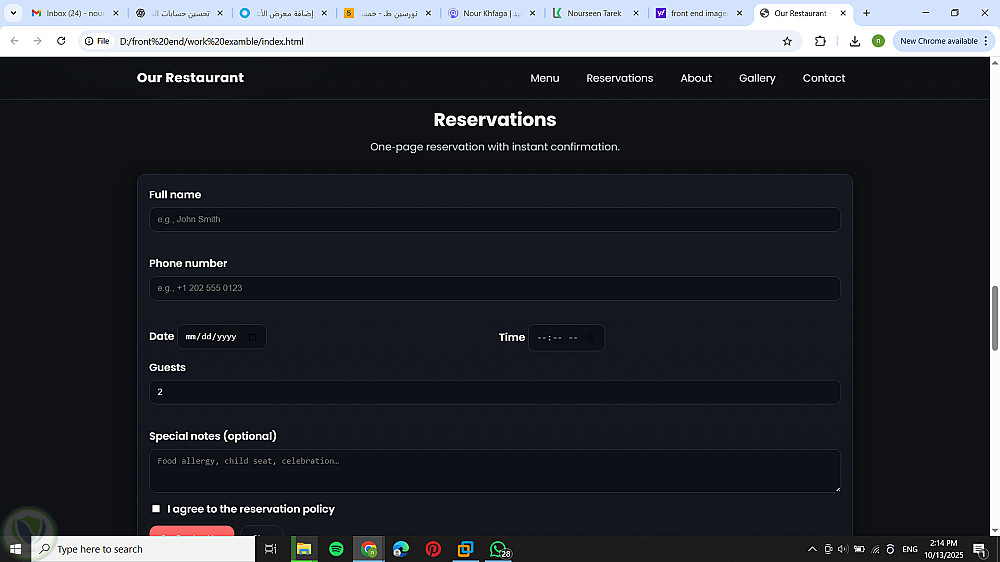Open the Chrome three-dot menu
The image size is (1000, 562).
click(x=986, y=41)
